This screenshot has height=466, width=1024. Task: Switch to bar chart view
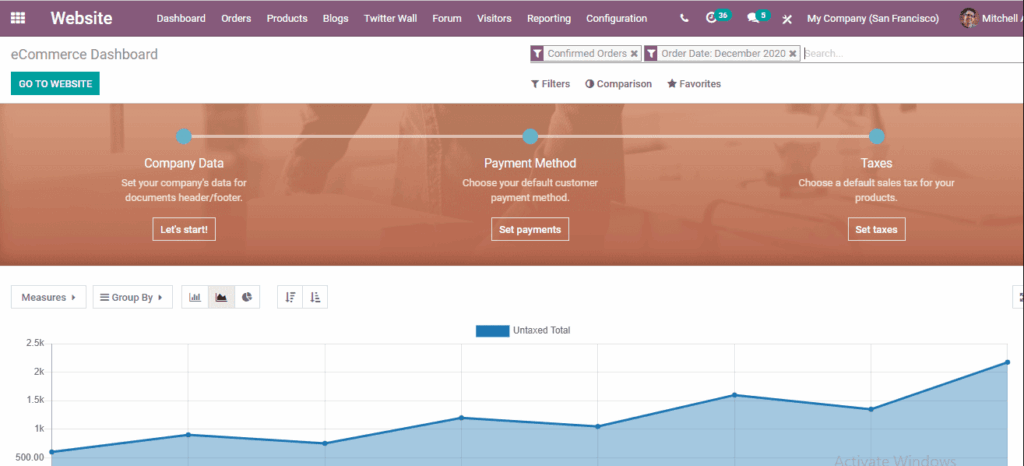click(x=195, y=297)
